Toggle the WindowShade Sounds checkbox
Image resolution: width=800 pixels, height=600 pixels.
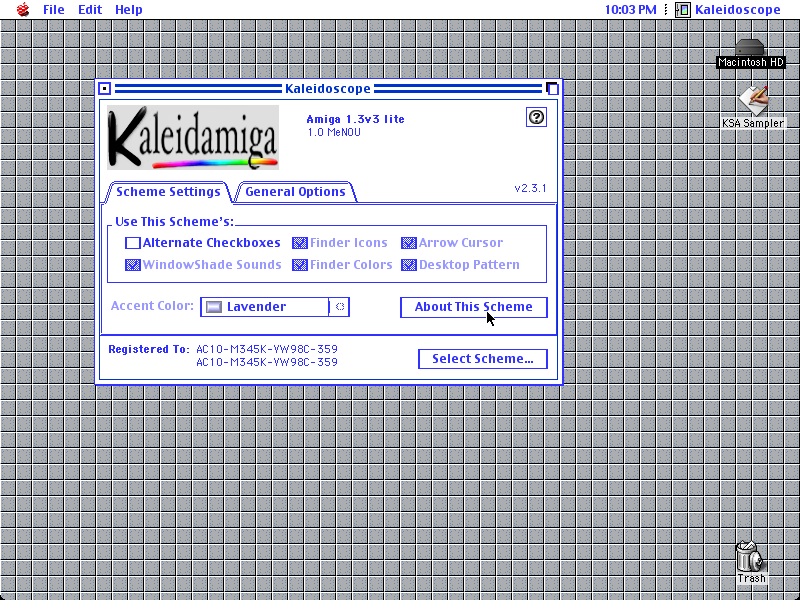(203, 265)
